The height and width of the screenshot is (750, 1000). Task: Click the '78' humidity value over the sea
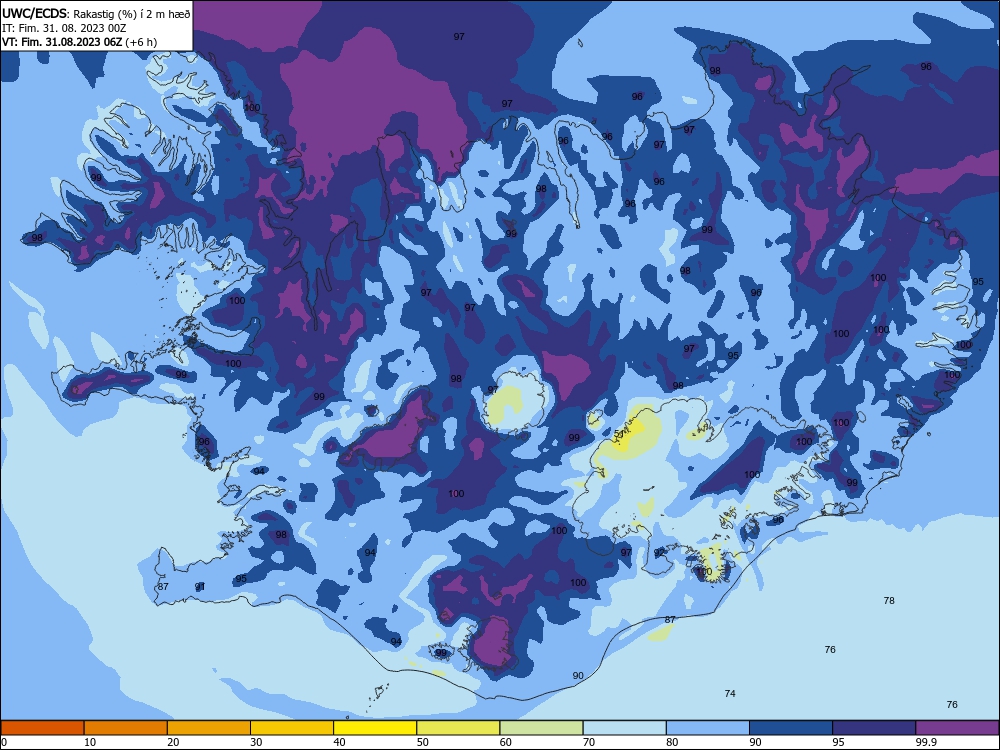889,600
